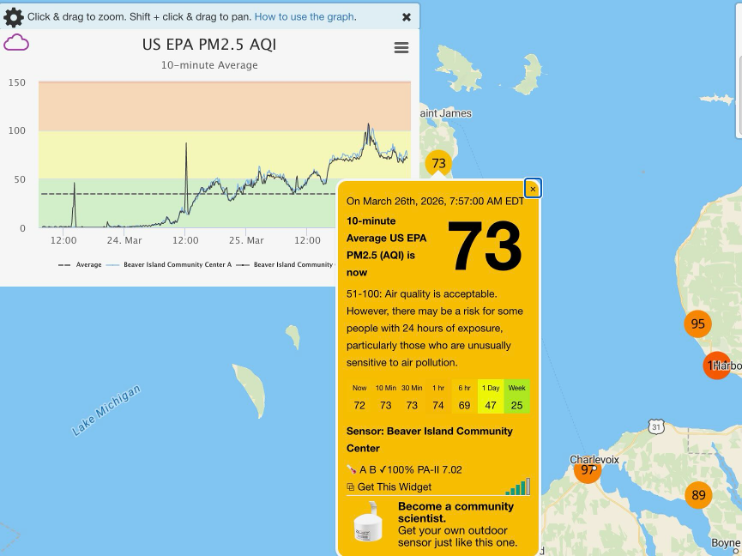
Task: Open the chart hamburger menu
Action: click(x=401, y=48)
